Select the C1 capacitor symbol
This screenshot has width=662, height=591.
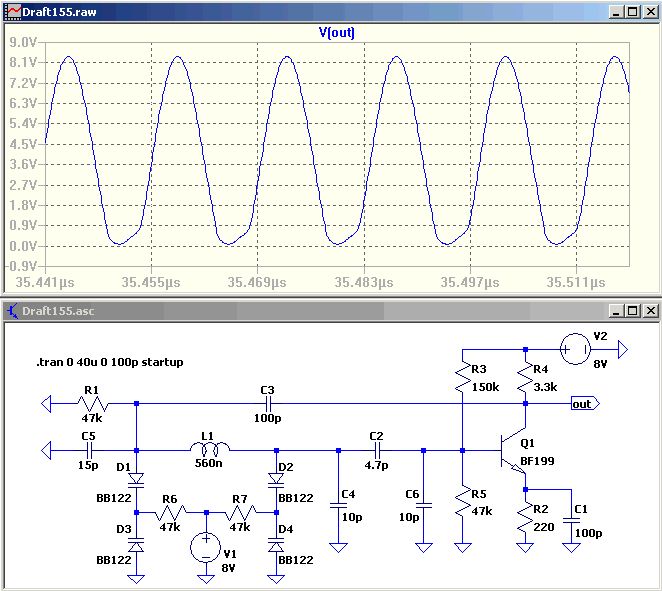pos(571,521)
